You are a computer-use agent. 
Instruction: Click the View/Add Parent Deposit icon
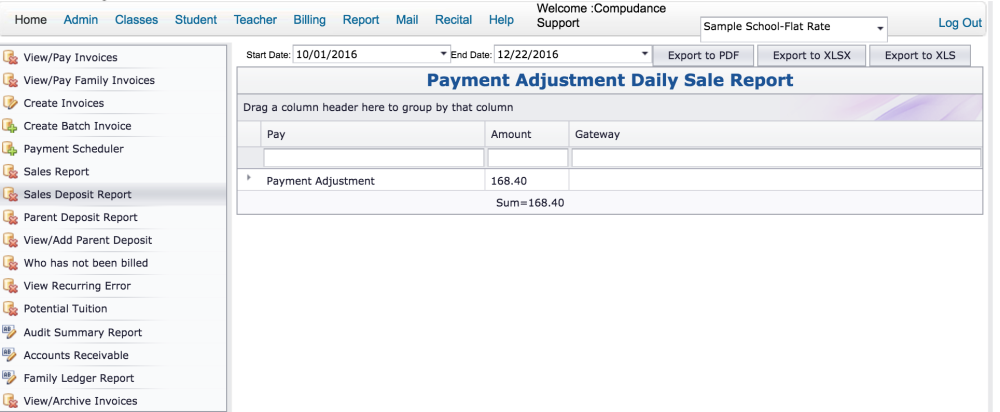[10, 240]
